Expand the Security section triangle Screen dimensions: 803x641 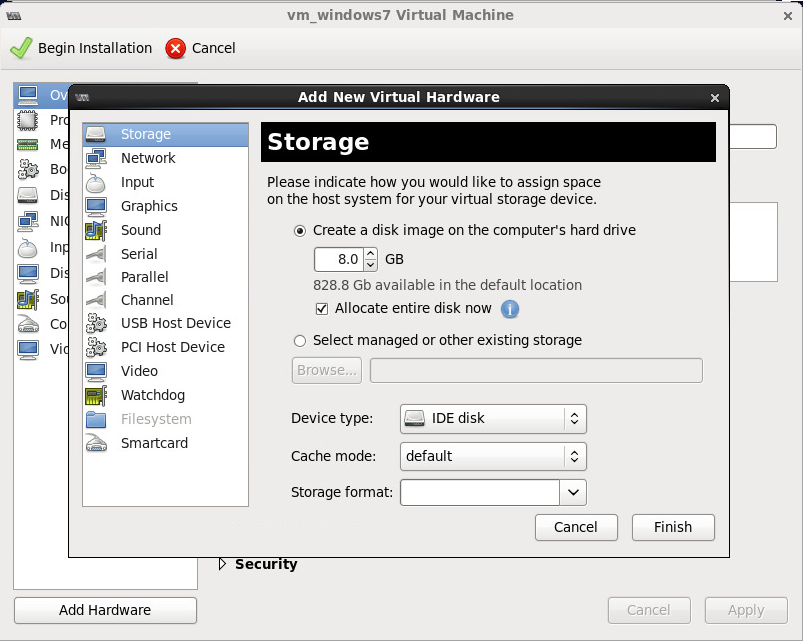tap(223, 564)
